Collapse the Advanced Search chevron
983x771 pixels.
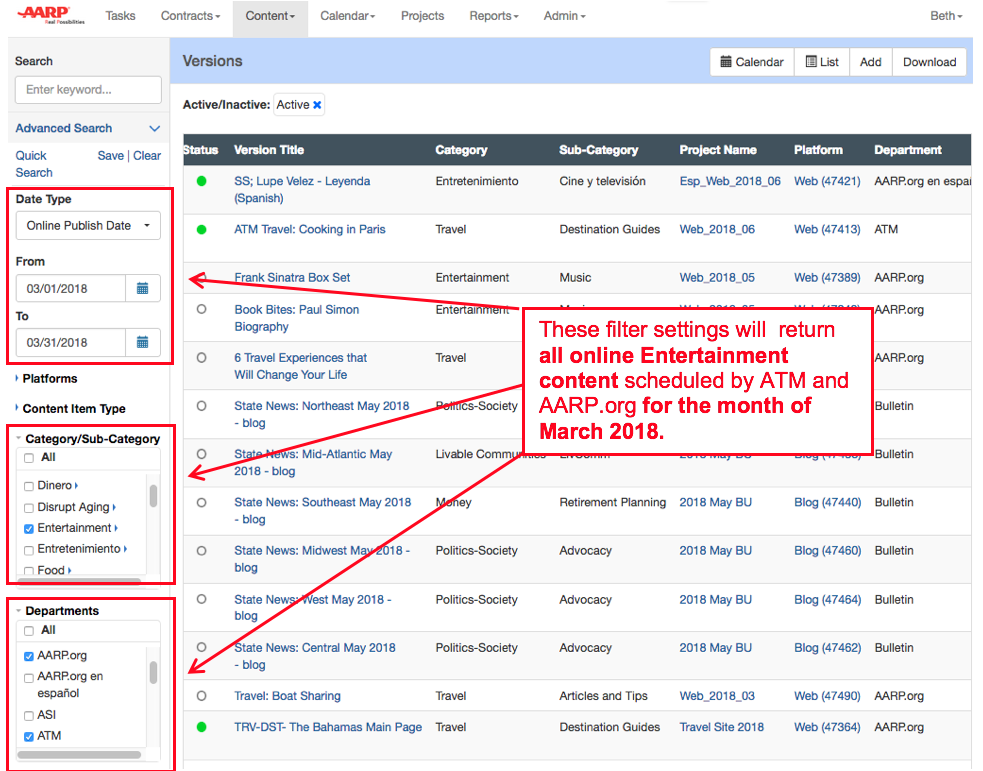[154, 128]
